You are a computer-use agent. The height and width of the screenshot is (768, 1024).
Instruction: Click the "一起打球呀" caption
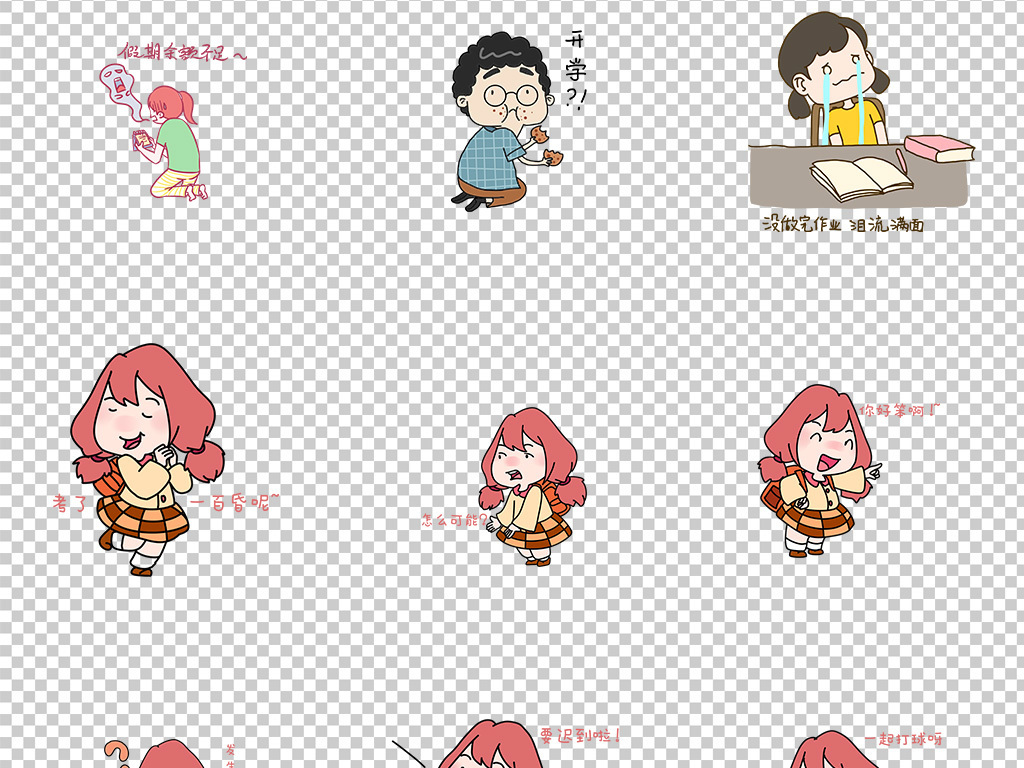903,740
